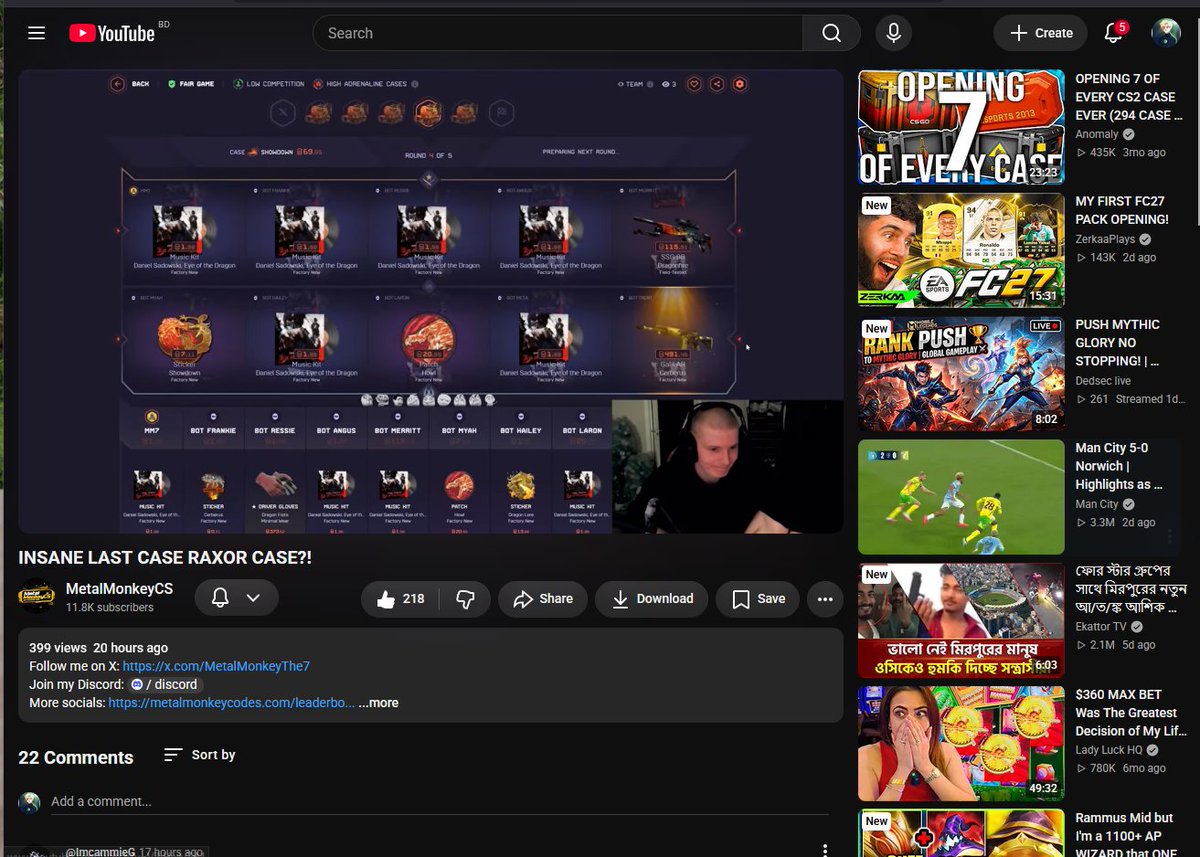Open MetalMonkeyCS channel name link
Screen dimensions: 1200x857
(119, 589)
